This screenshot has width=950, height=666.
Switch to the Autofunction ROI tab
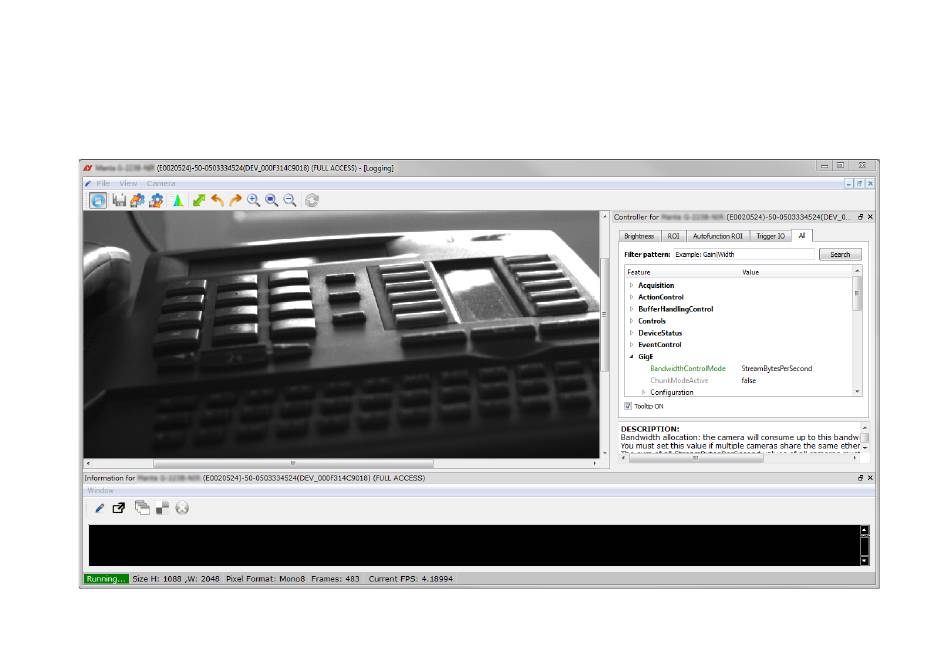coord(717,236)
